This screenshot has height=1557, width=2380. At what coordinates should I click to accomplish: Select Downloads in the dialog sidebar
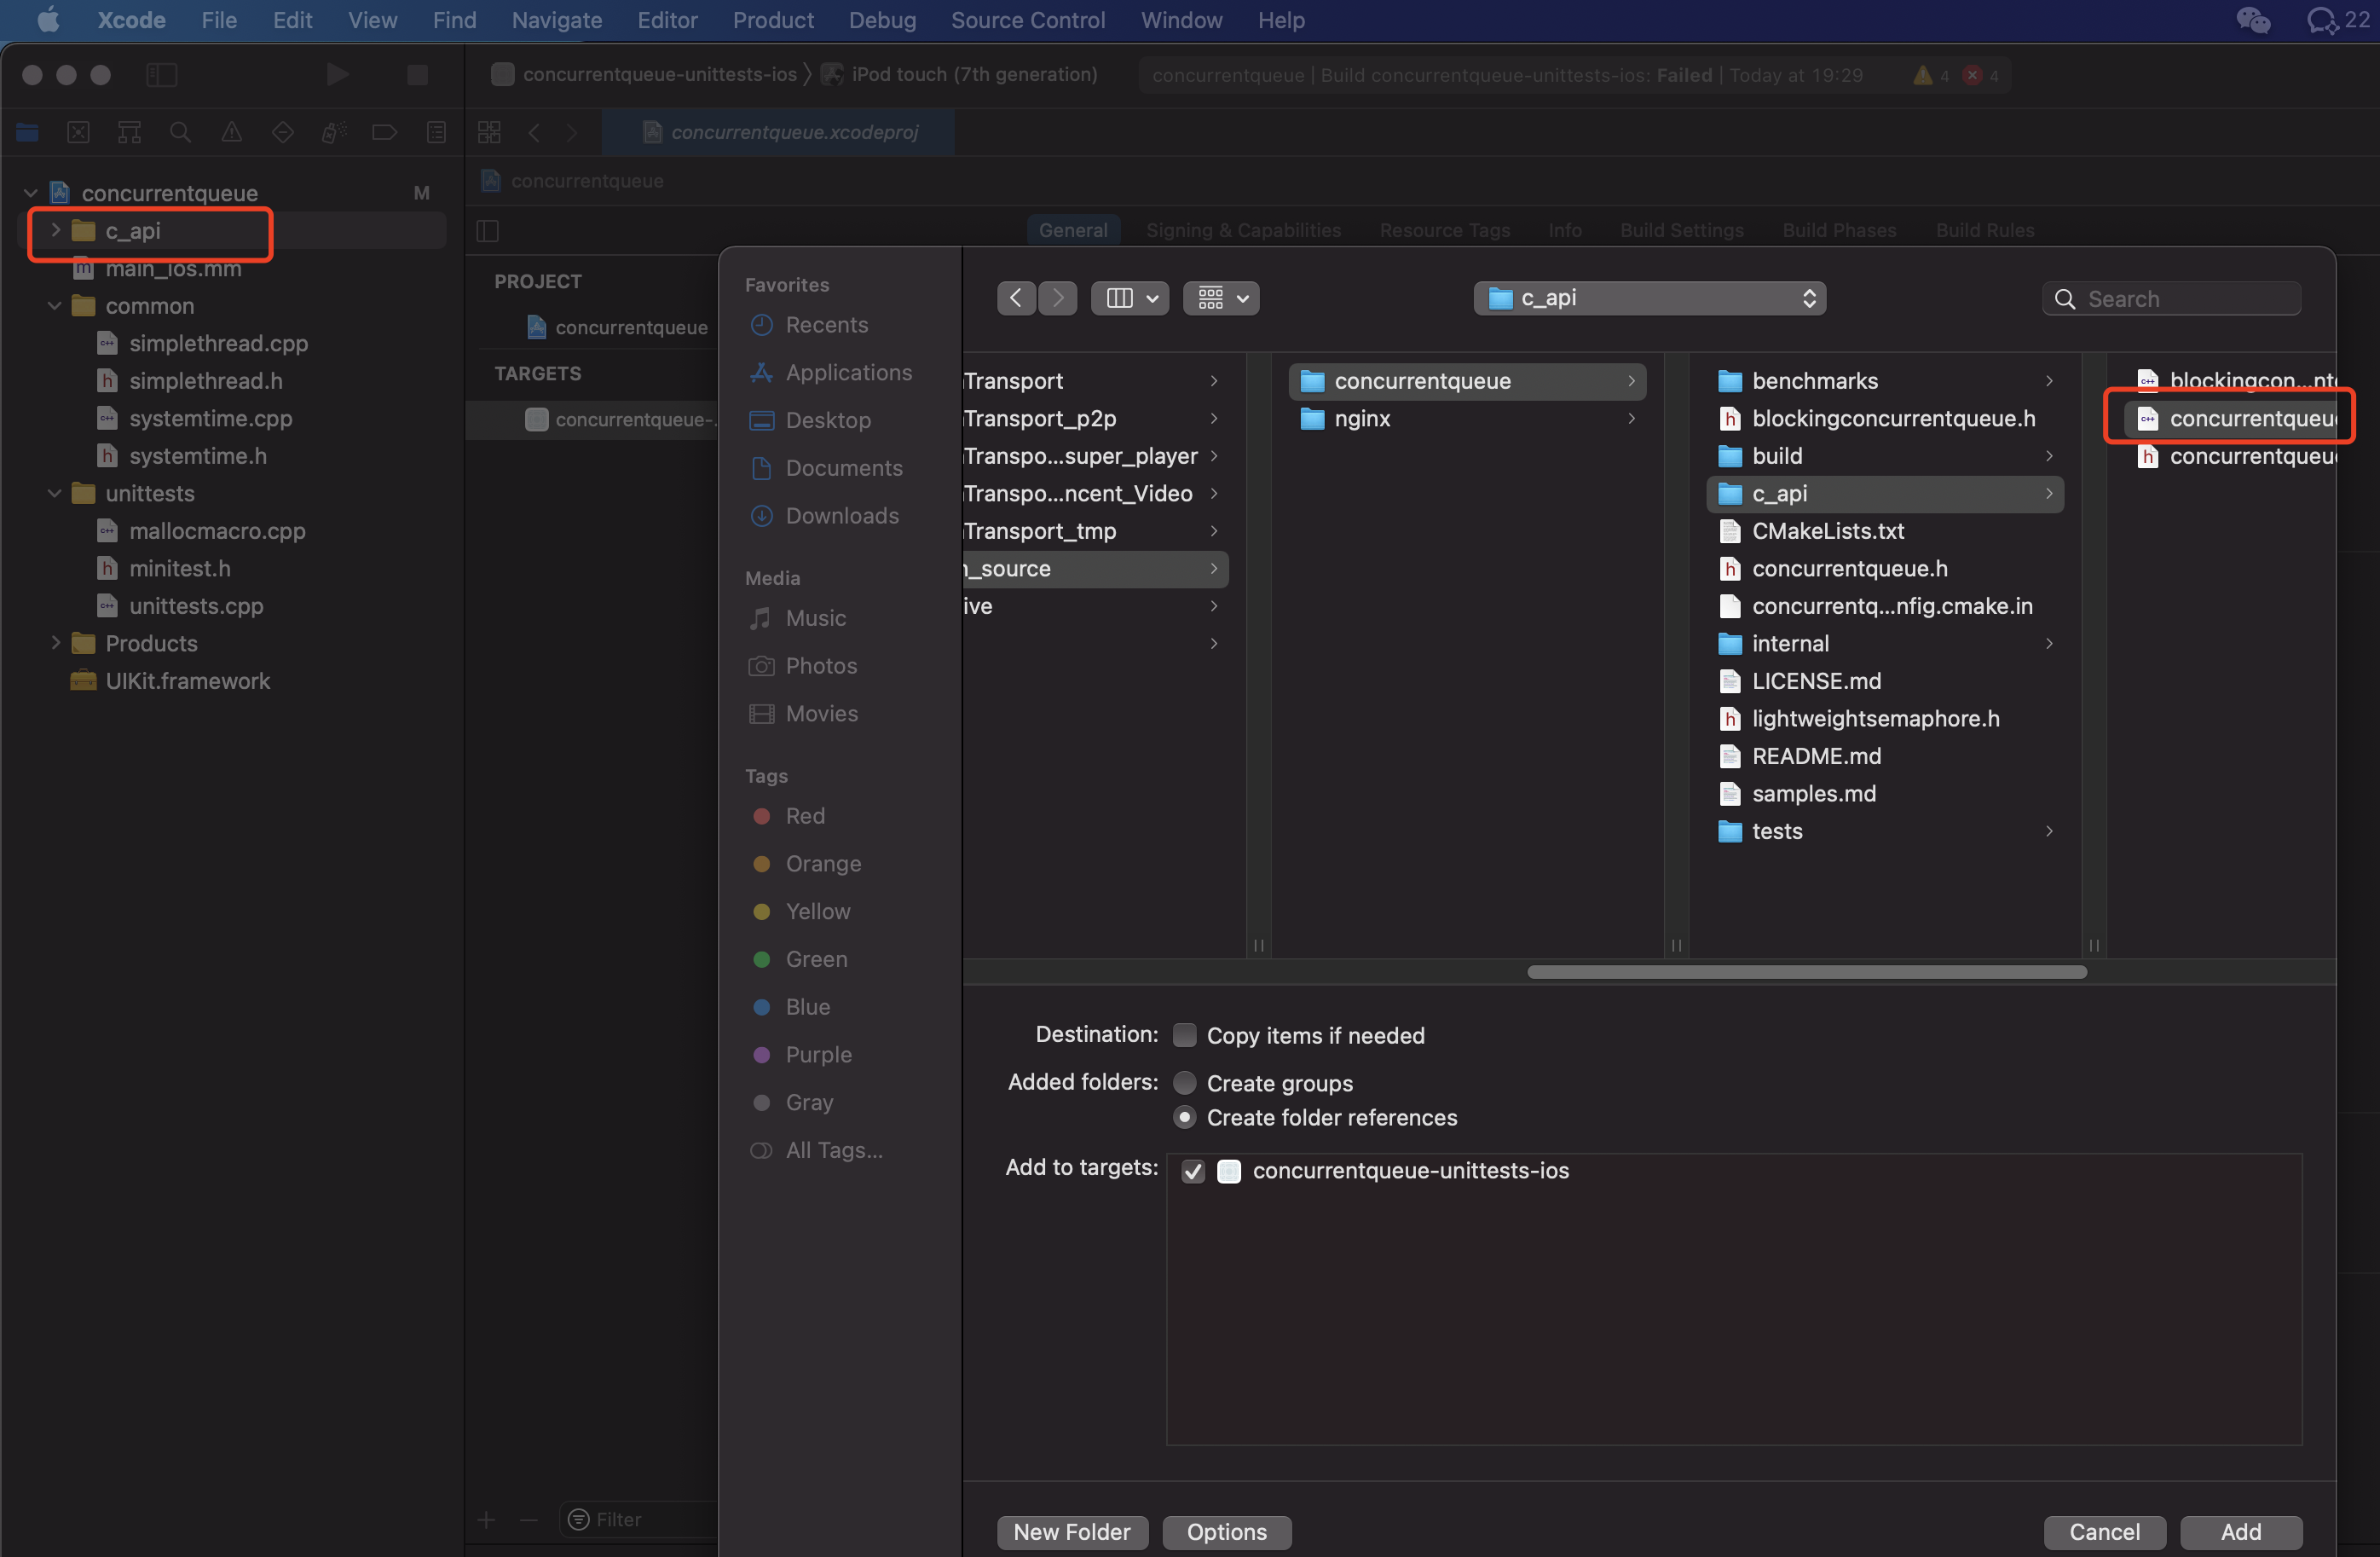click(841, 516)
